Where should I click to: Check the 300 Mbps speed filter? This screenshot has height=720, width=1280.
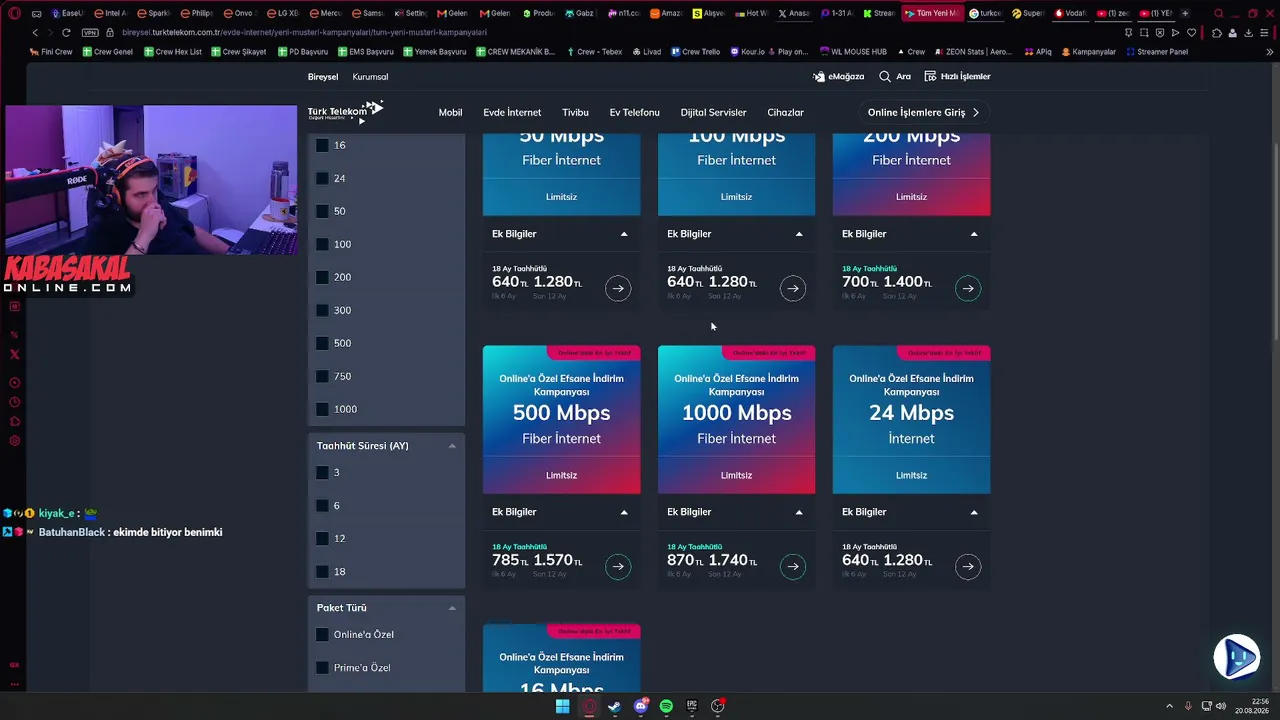[x=322, y=310]
